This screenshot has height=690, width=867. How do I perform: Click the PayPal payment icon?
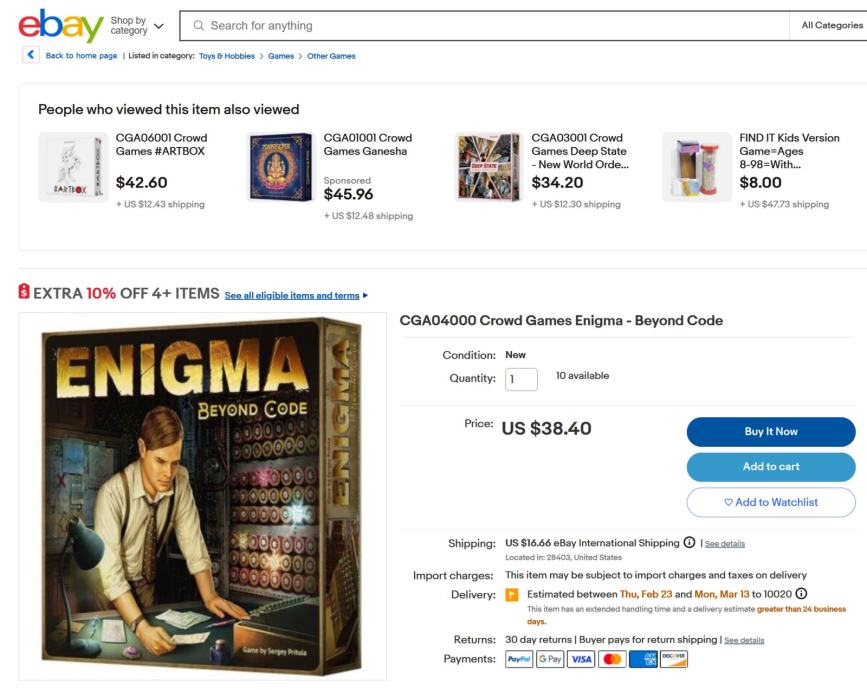tap(519, 660)
